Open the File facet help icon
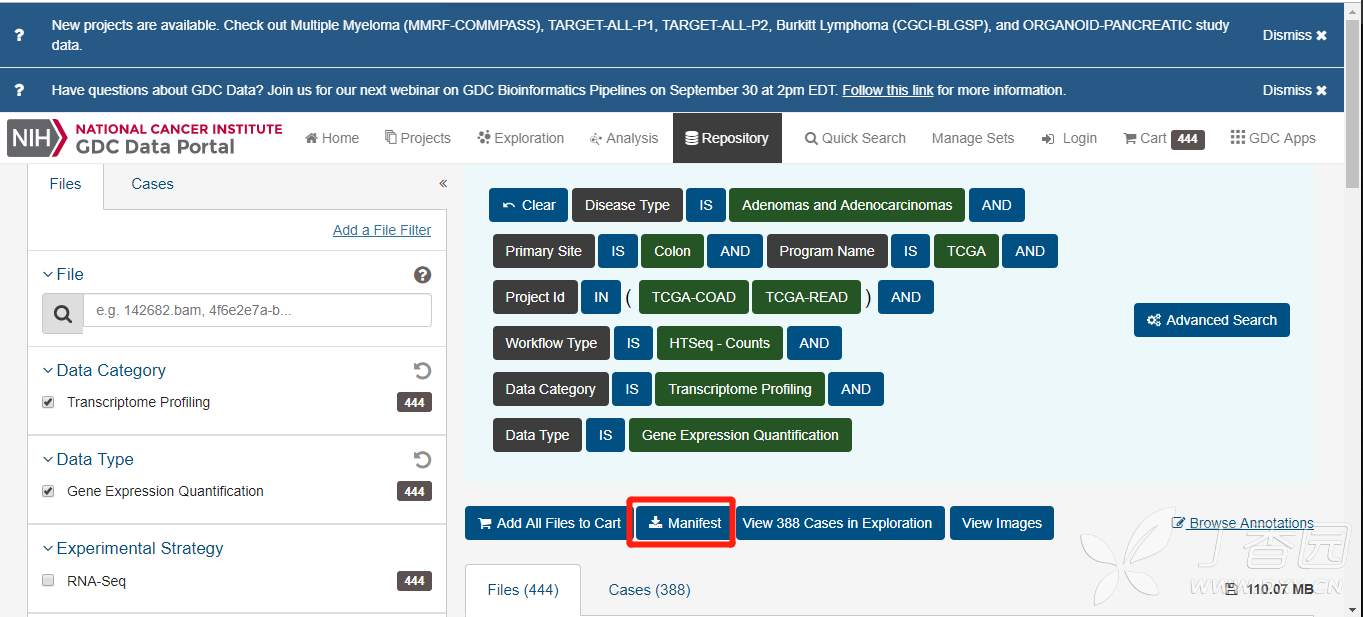 click(x=422, y=275)
